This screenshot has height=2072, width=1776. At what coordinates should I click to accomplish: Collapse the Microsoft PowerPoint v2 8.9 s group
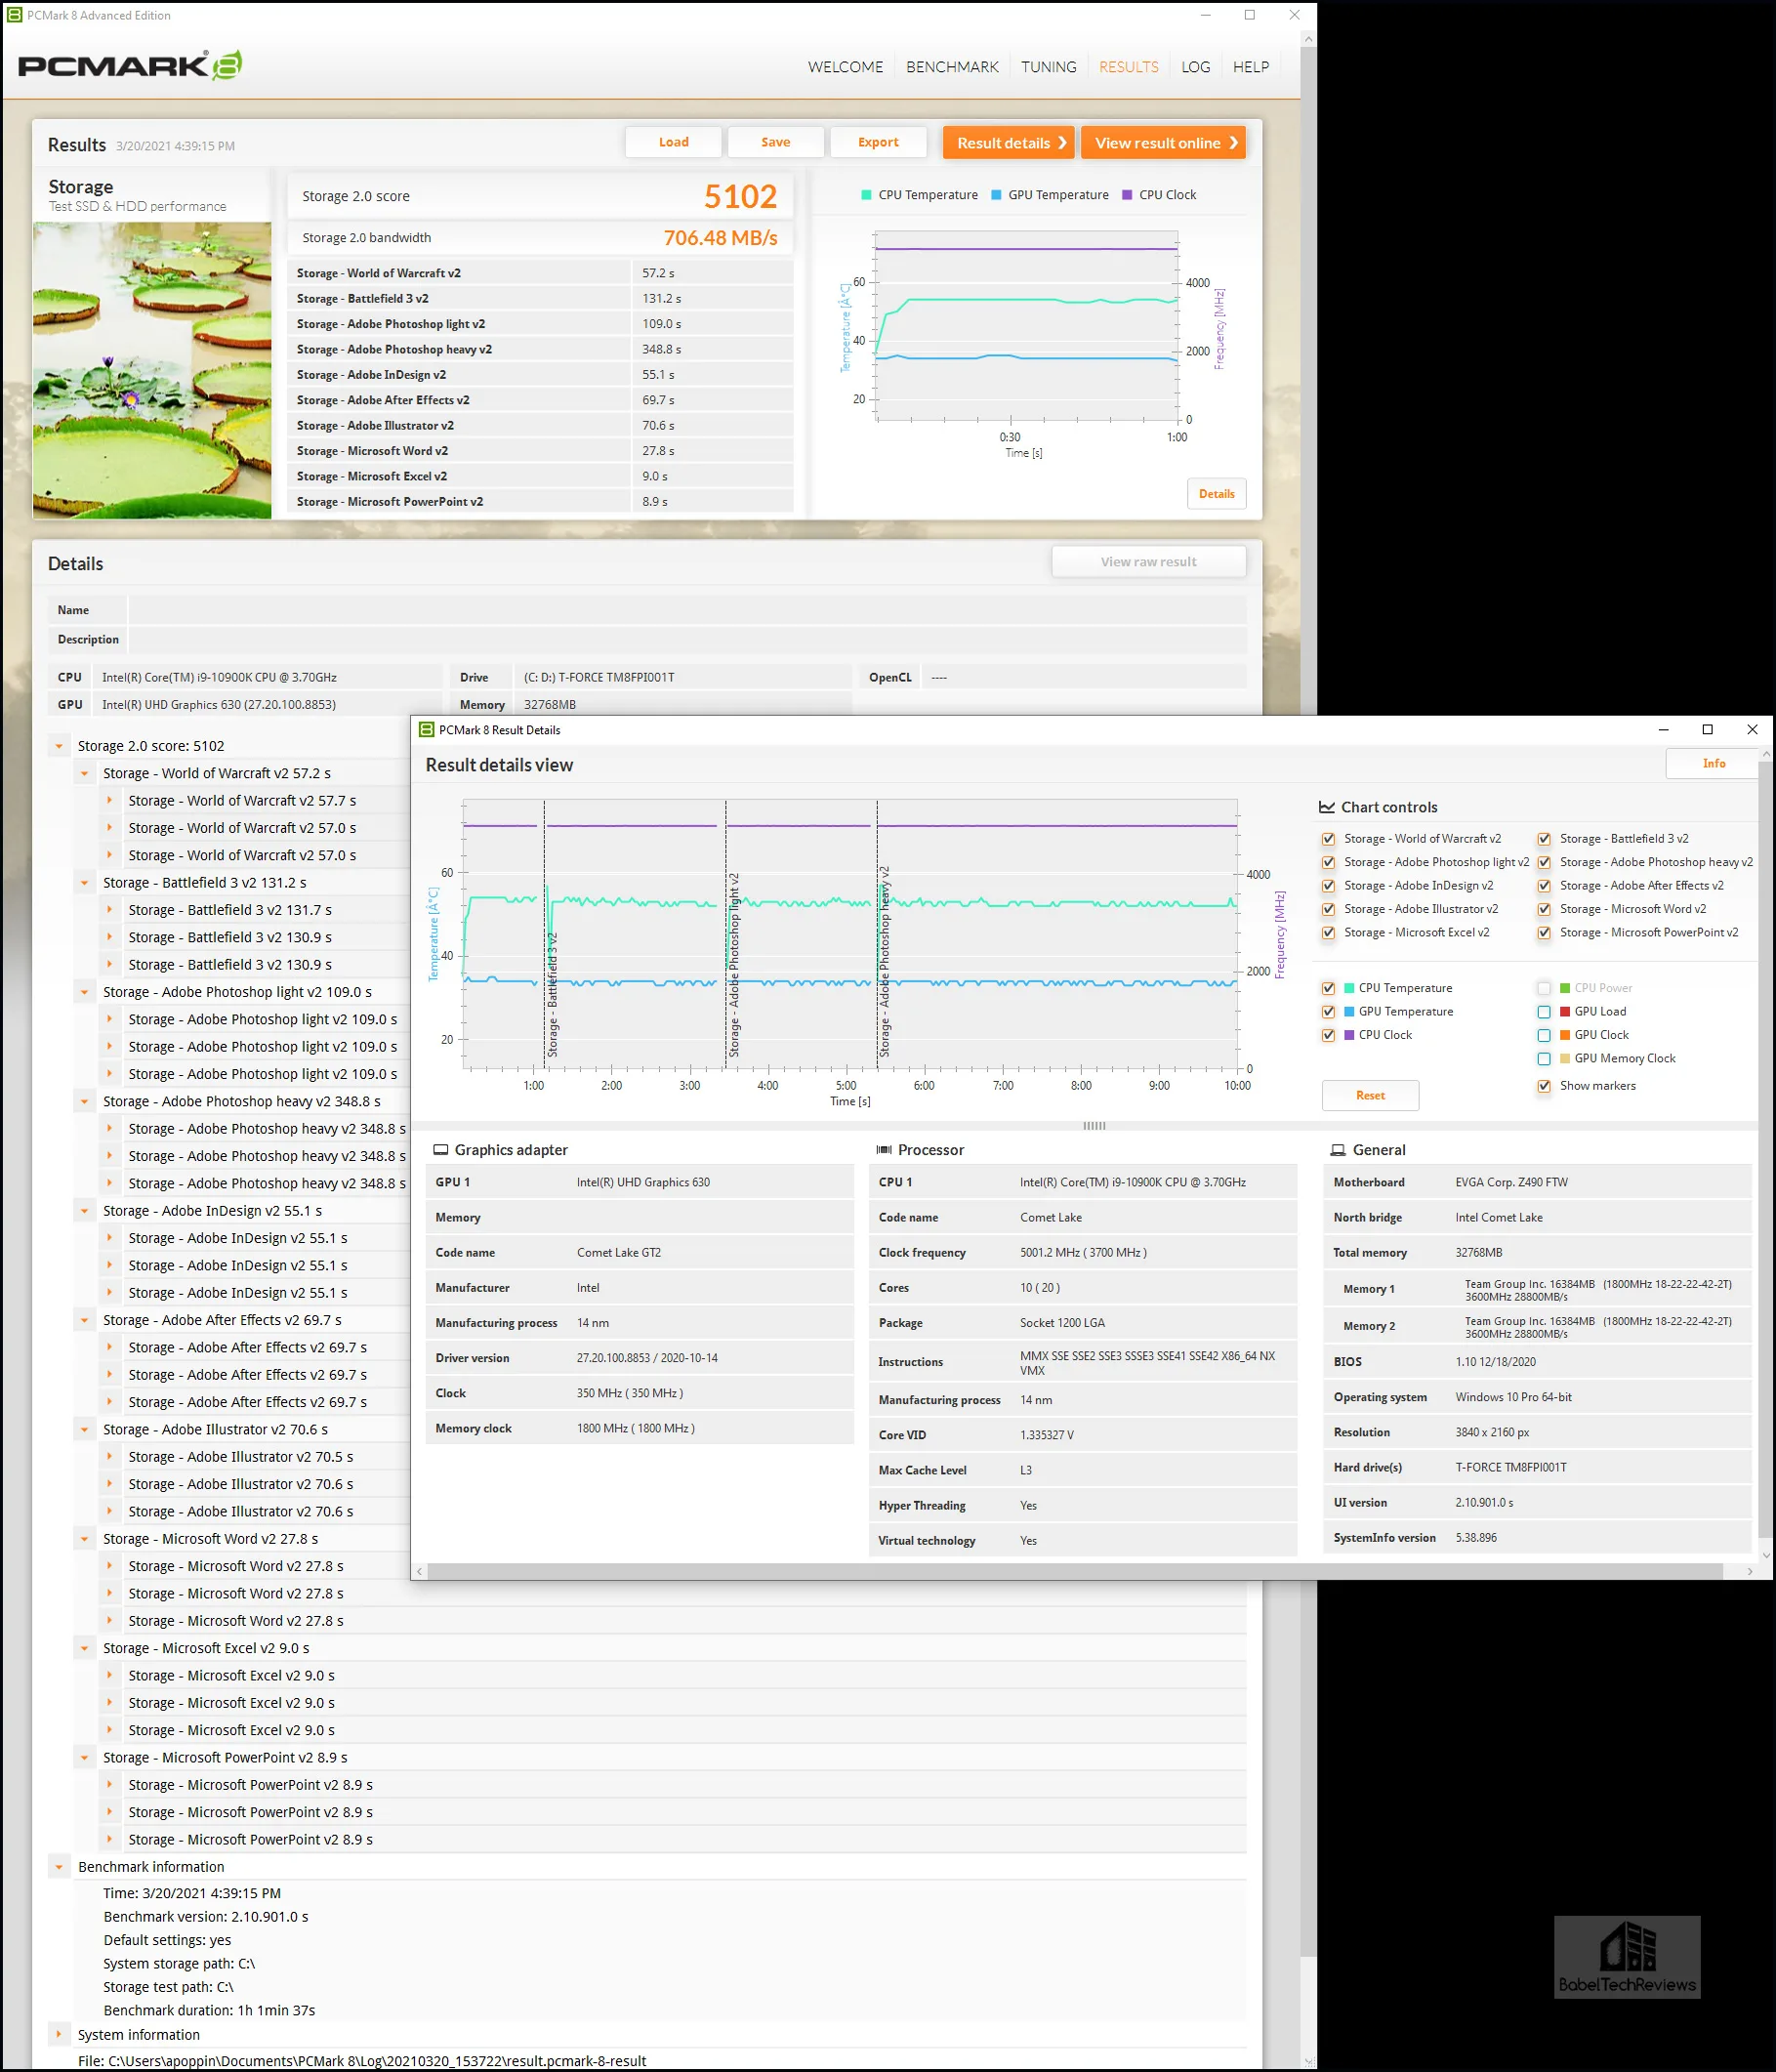point(84,1757)
